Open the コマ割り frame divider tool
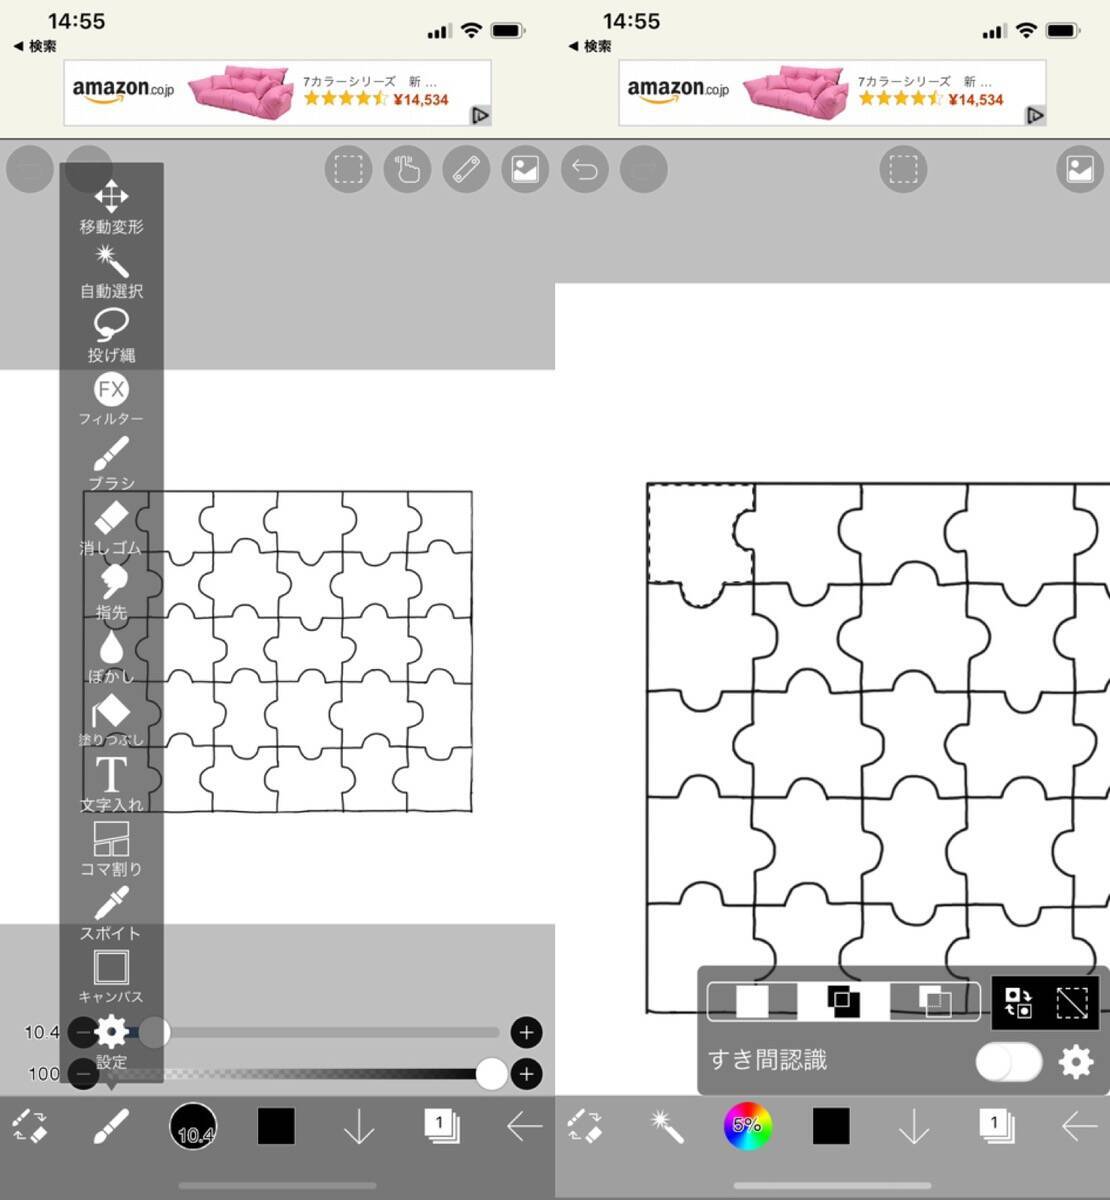This screenshot has height=1200, width=1110. coord(111,849)
